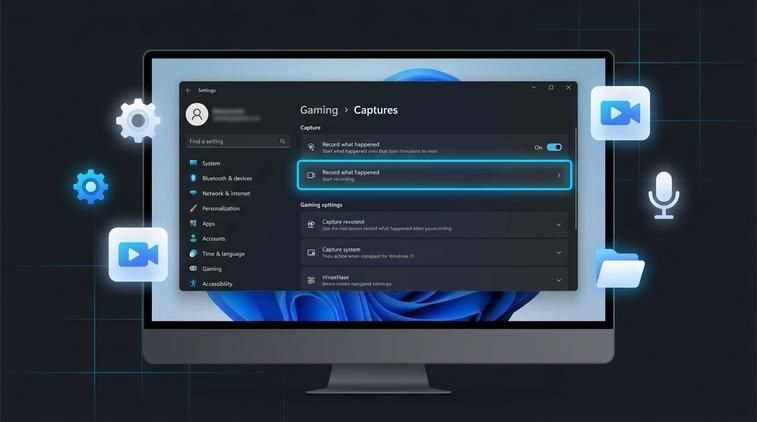
Task: Click the icon beside the On toggle row
Action: tap(311, 147)
